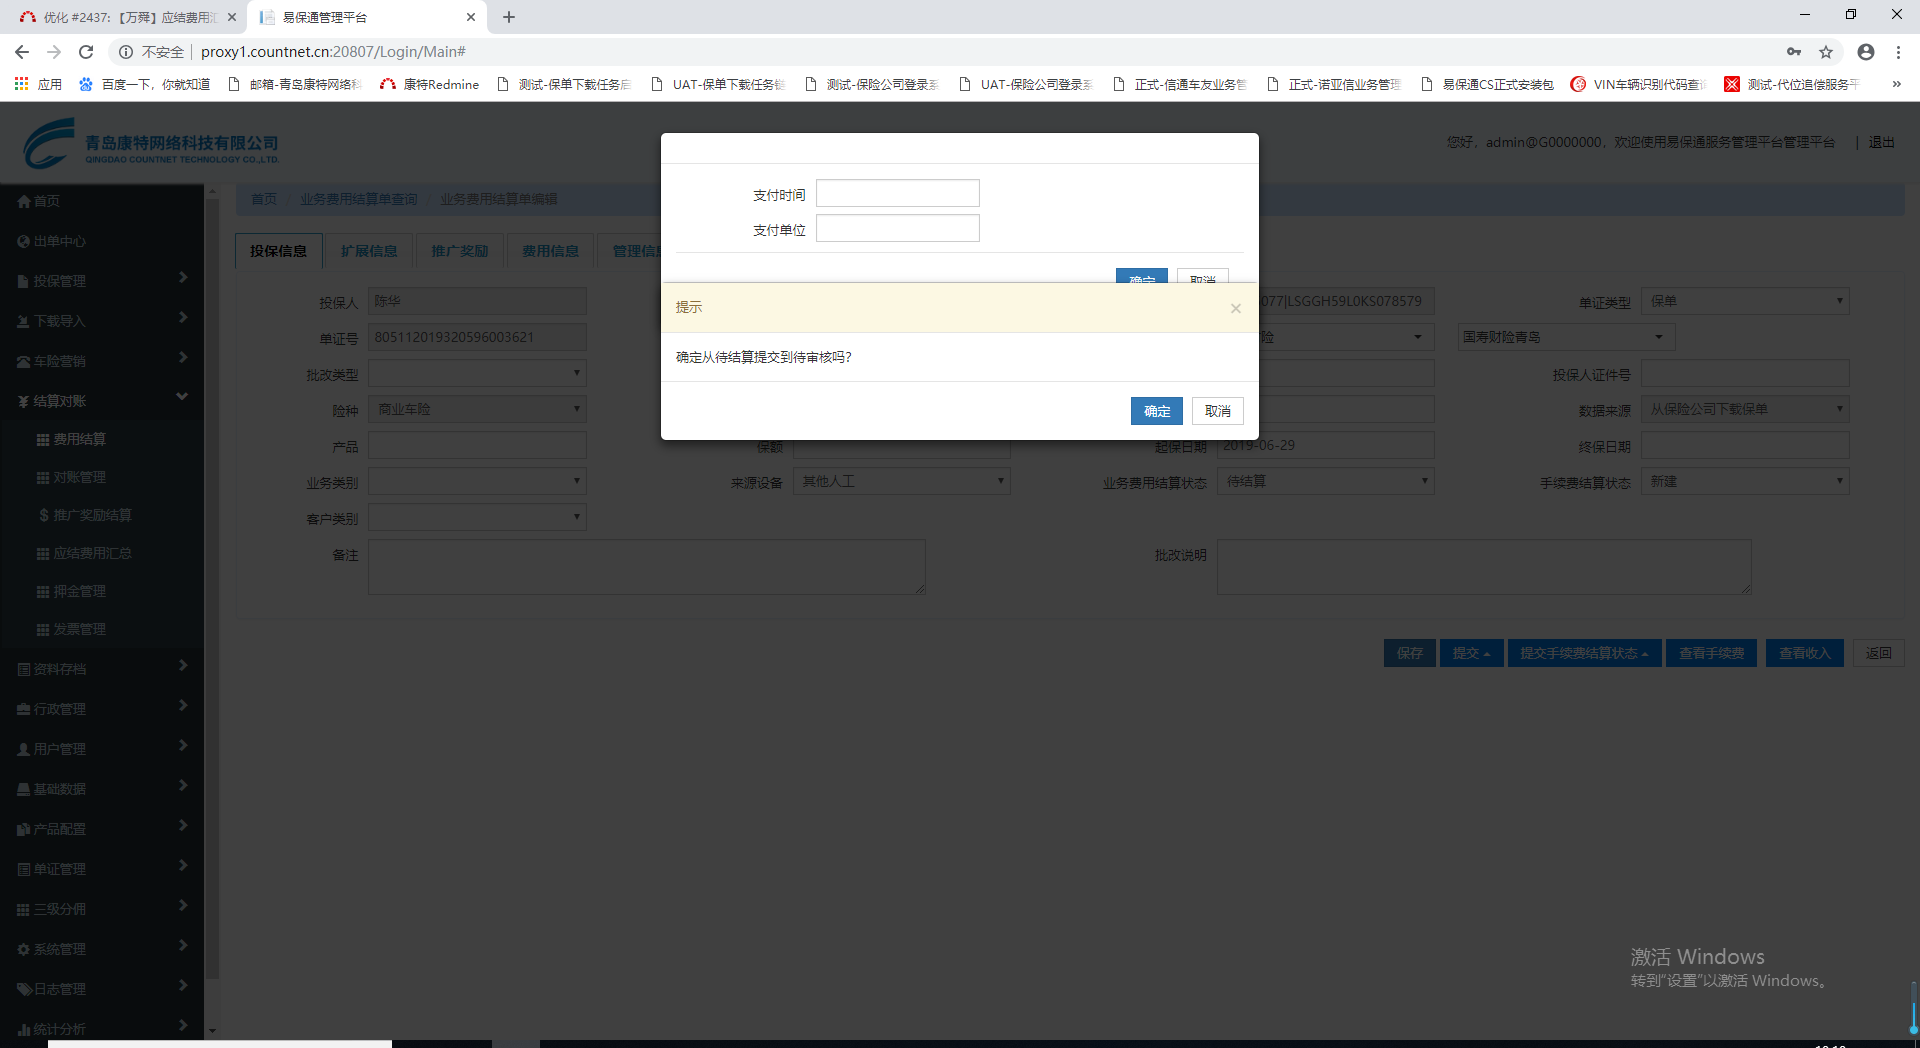
Task: Expand the 用户管理 sidebar menu
Action: pyautogui.click(x=102, y=749)
